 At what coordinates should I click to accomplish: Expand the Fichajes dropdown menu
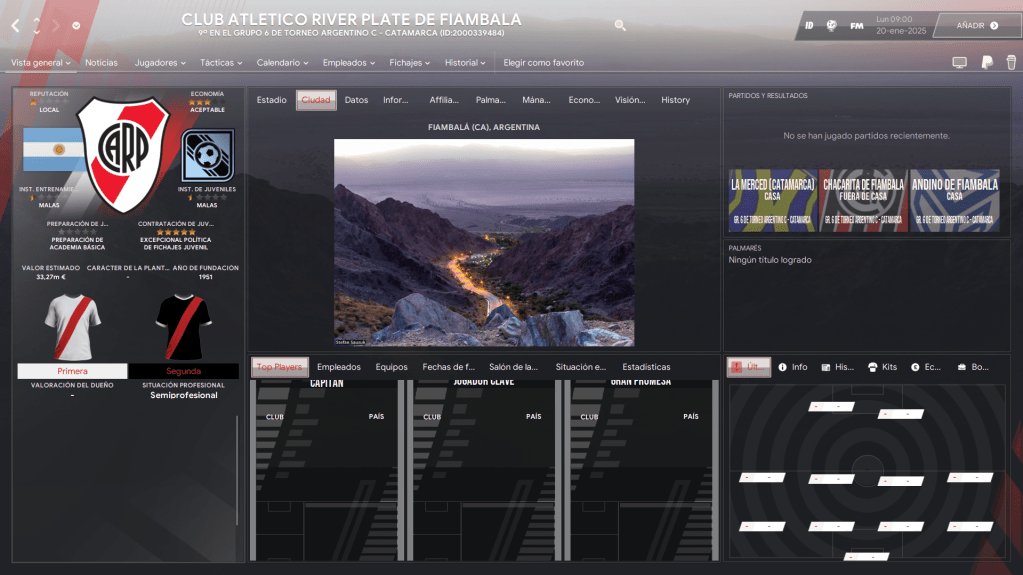click(410, 63)
